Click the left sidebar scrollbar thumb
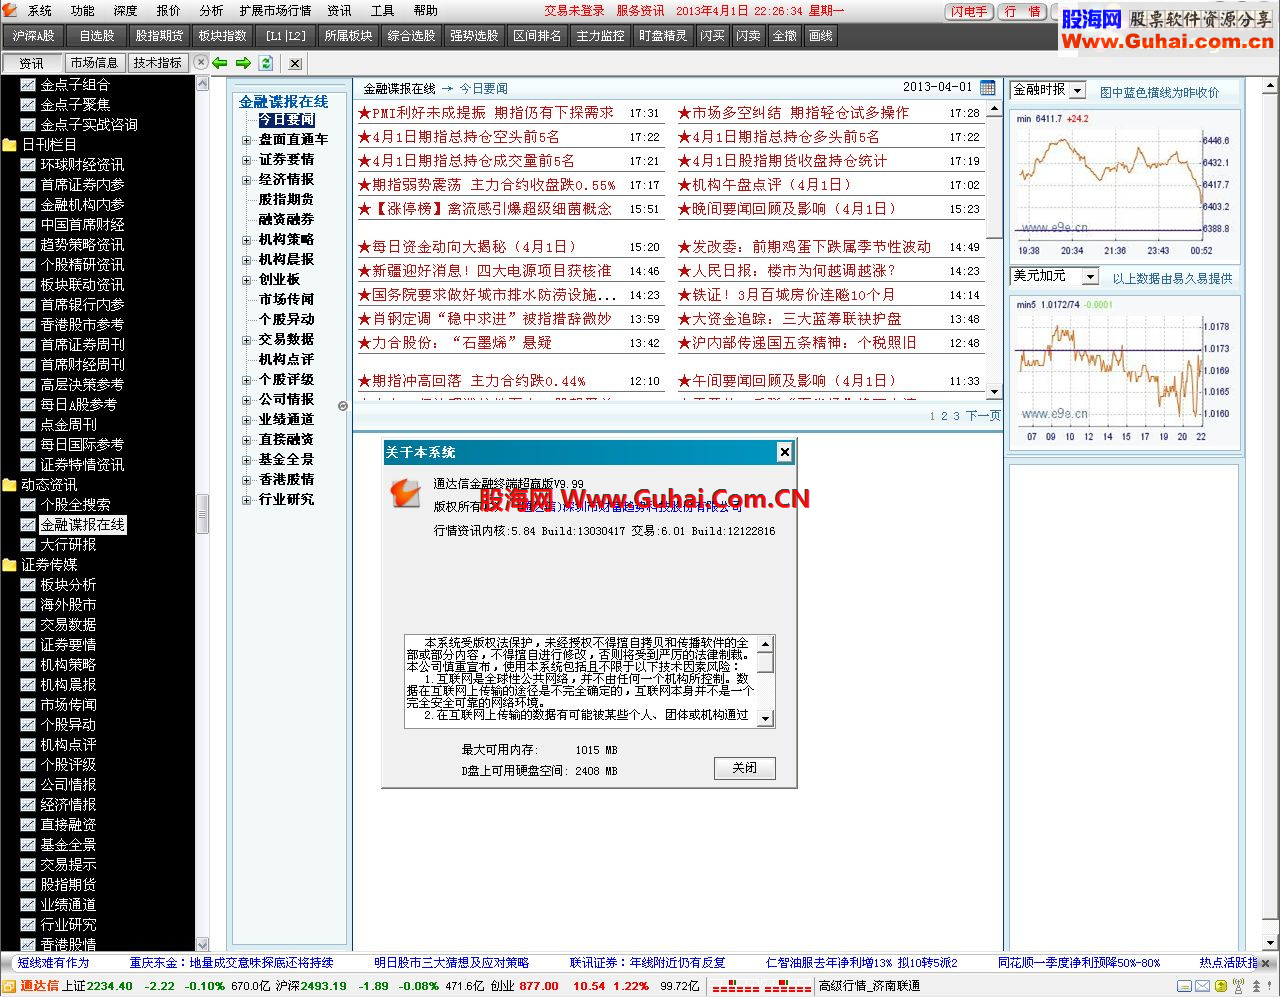The width and height of the screenshot is (1280, 997). (x=202, y=514)
